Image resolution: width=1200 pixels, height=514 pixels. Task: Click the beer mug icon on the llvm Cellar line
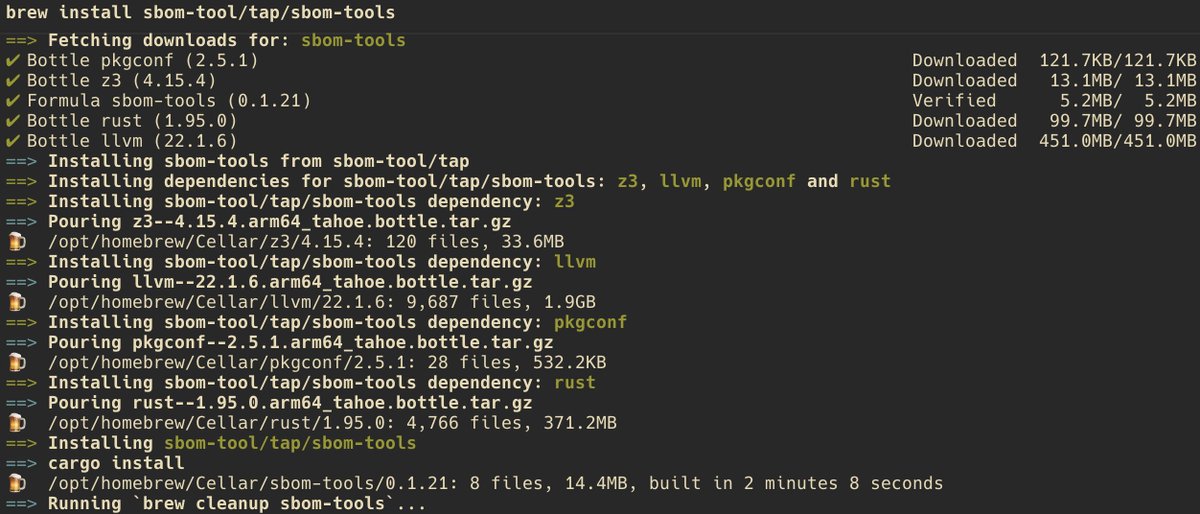pos(15,302)
